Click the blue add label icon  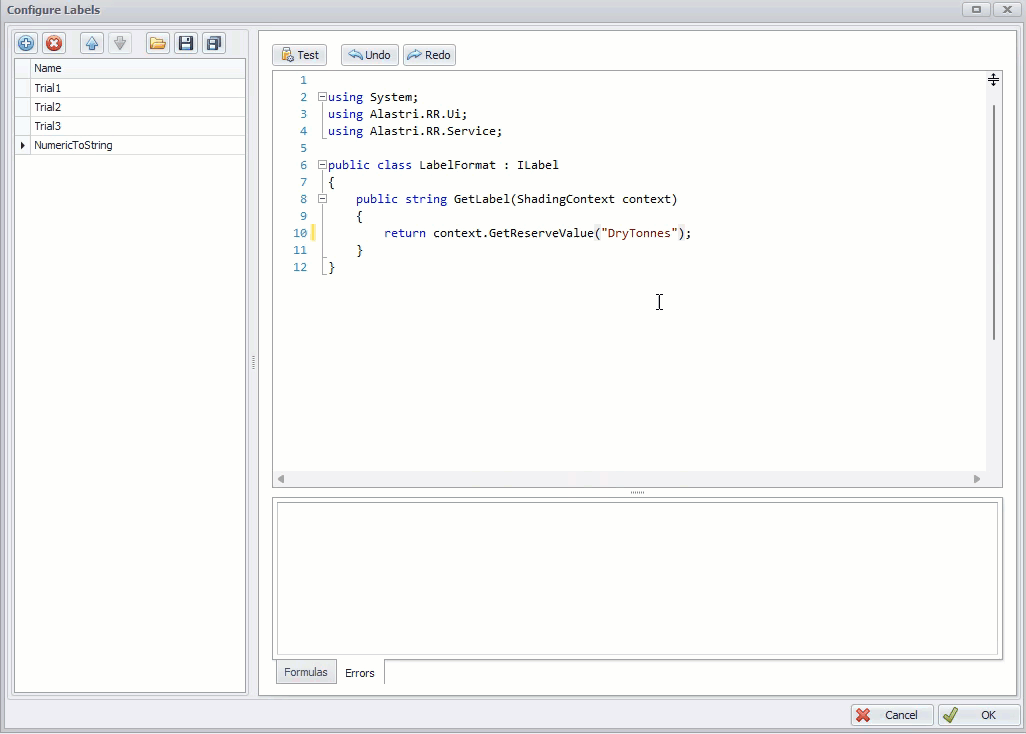[x=26, y=43]
